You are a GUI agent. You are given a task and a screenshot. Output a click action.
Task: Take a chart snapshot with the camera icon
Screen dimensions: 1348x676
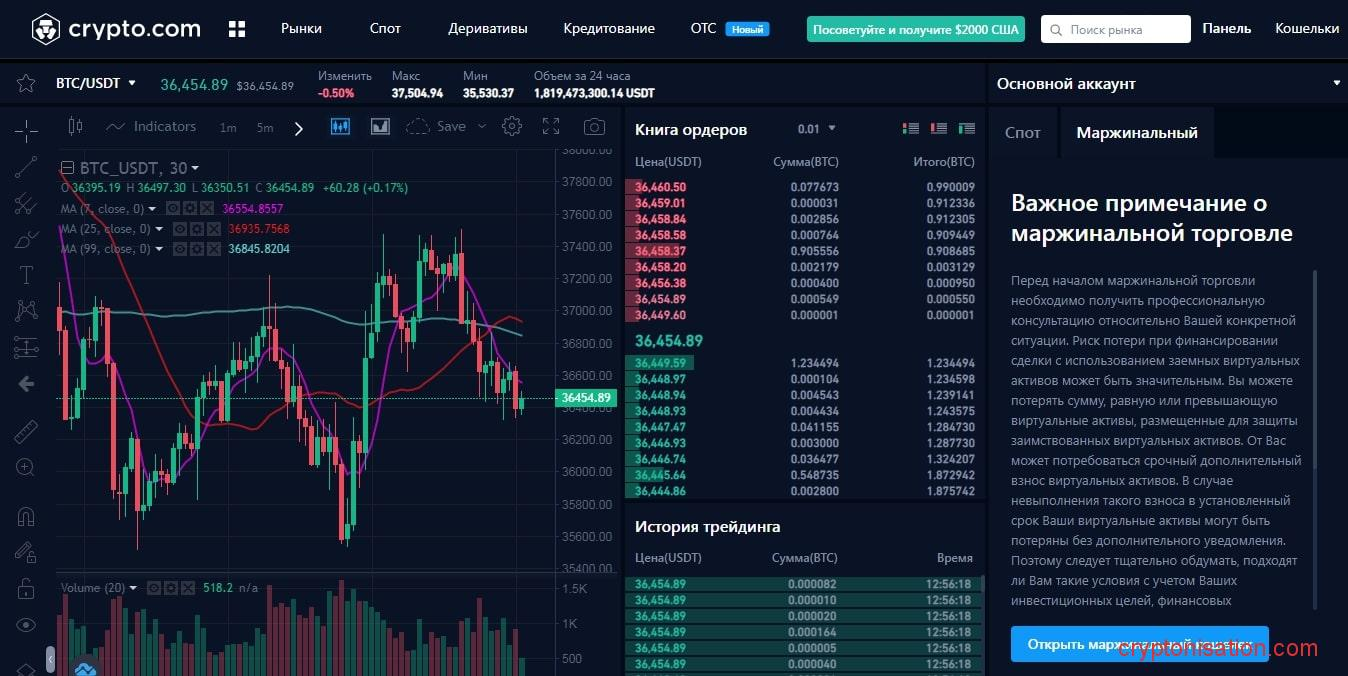coord(594,127)
